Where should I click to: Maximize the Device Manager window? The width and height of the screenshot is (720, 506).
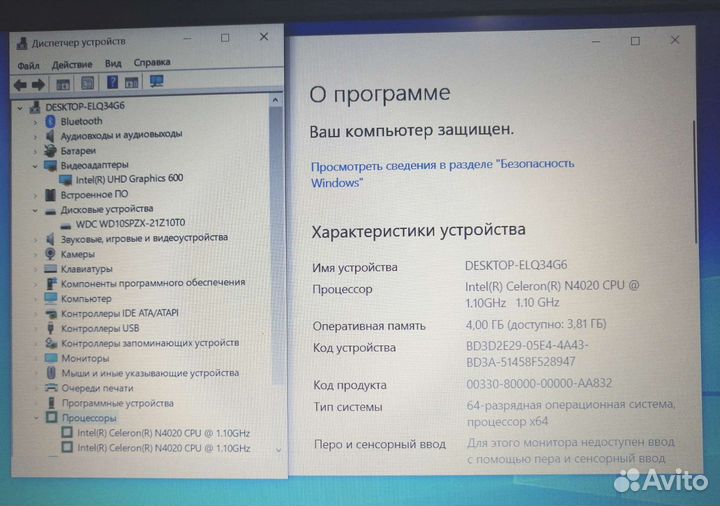click(x=225, y=38)
